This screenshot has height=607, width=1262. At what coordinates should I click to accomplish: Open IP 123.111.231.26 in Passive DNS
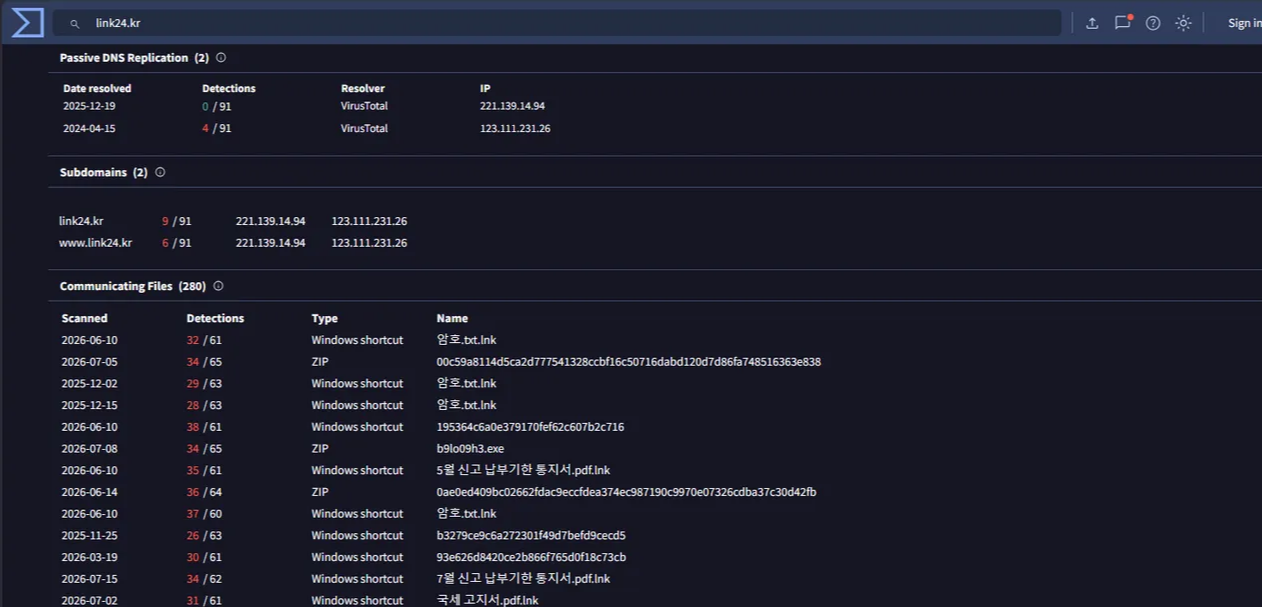tap(515, 128)
